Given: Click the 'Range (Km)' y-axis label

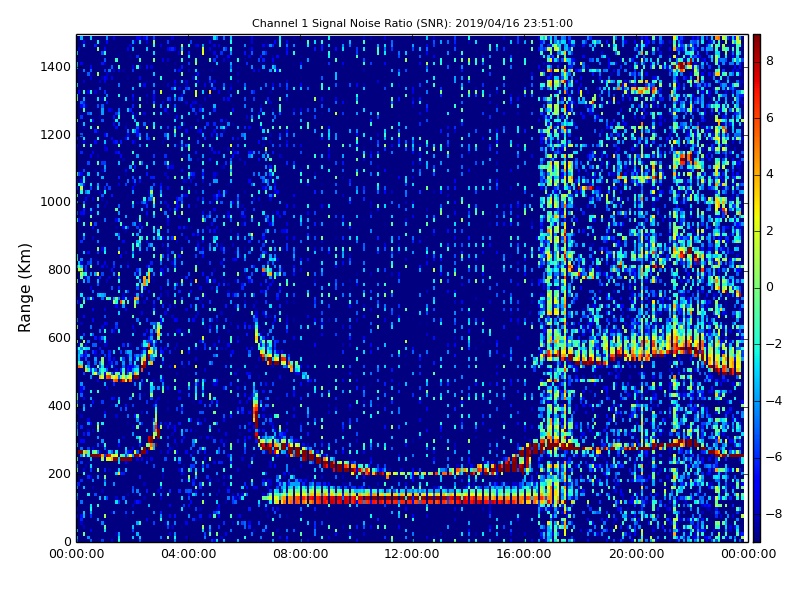Looking at the screenshot, I should coord(24,288).
